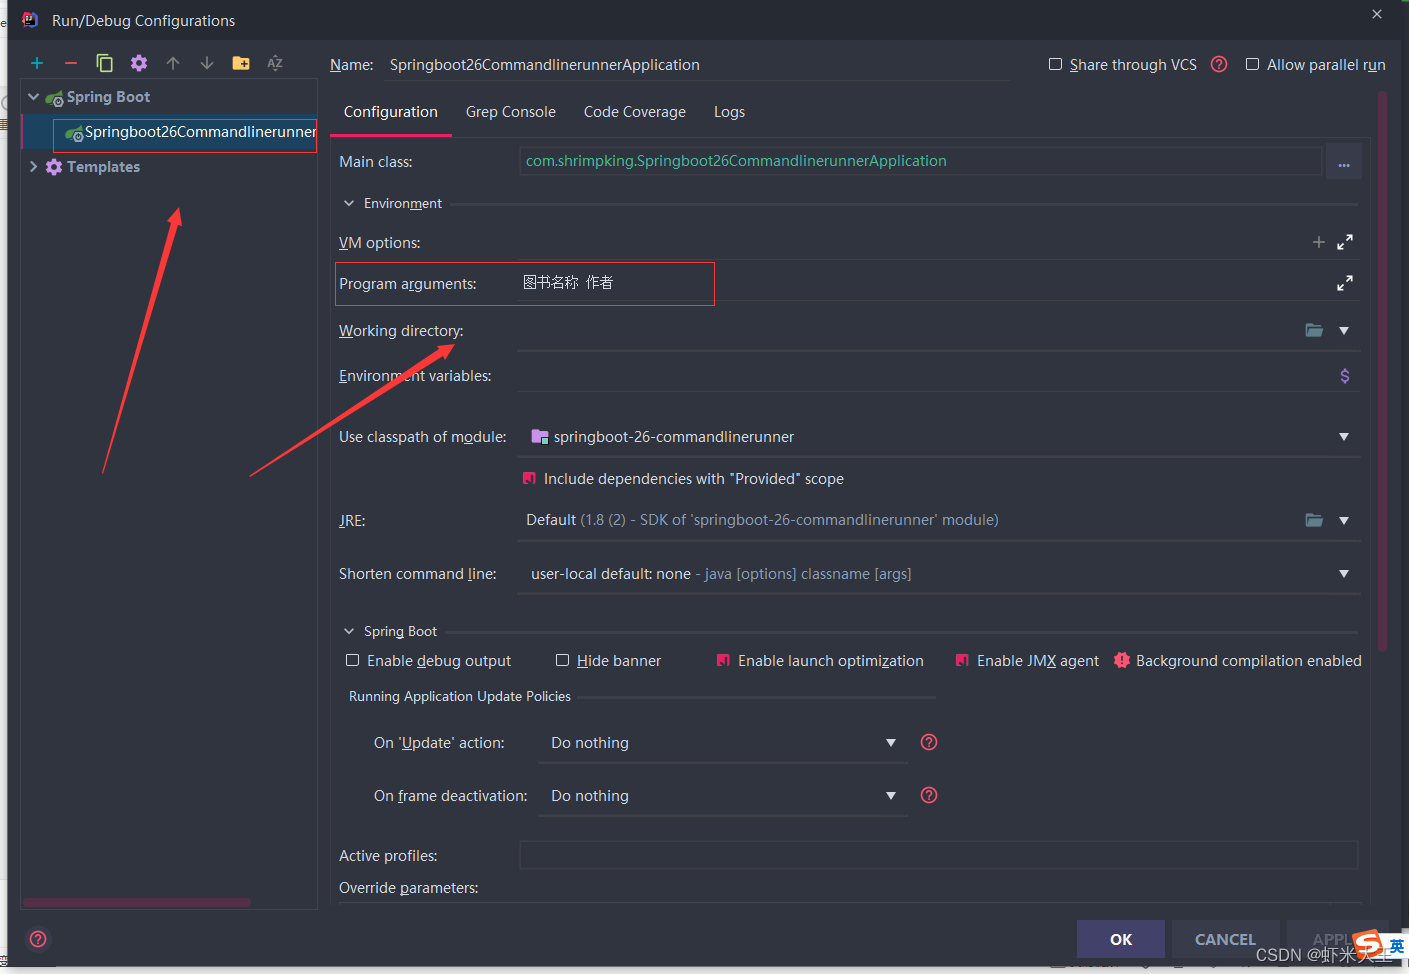Open the Shorten command line dropdown
The width and height of the screenshot is (1409, 974).
pyautogui.click(x=1343, y=573)
